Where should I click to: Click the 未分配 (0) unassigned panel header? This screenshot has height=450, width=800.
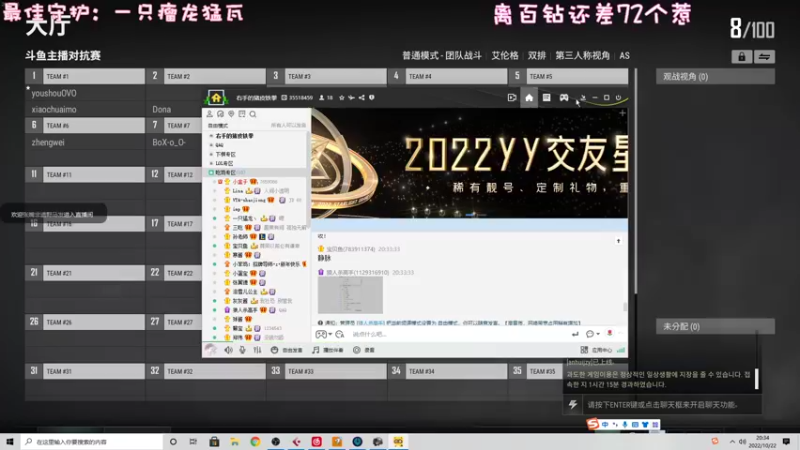click(715, 327)
